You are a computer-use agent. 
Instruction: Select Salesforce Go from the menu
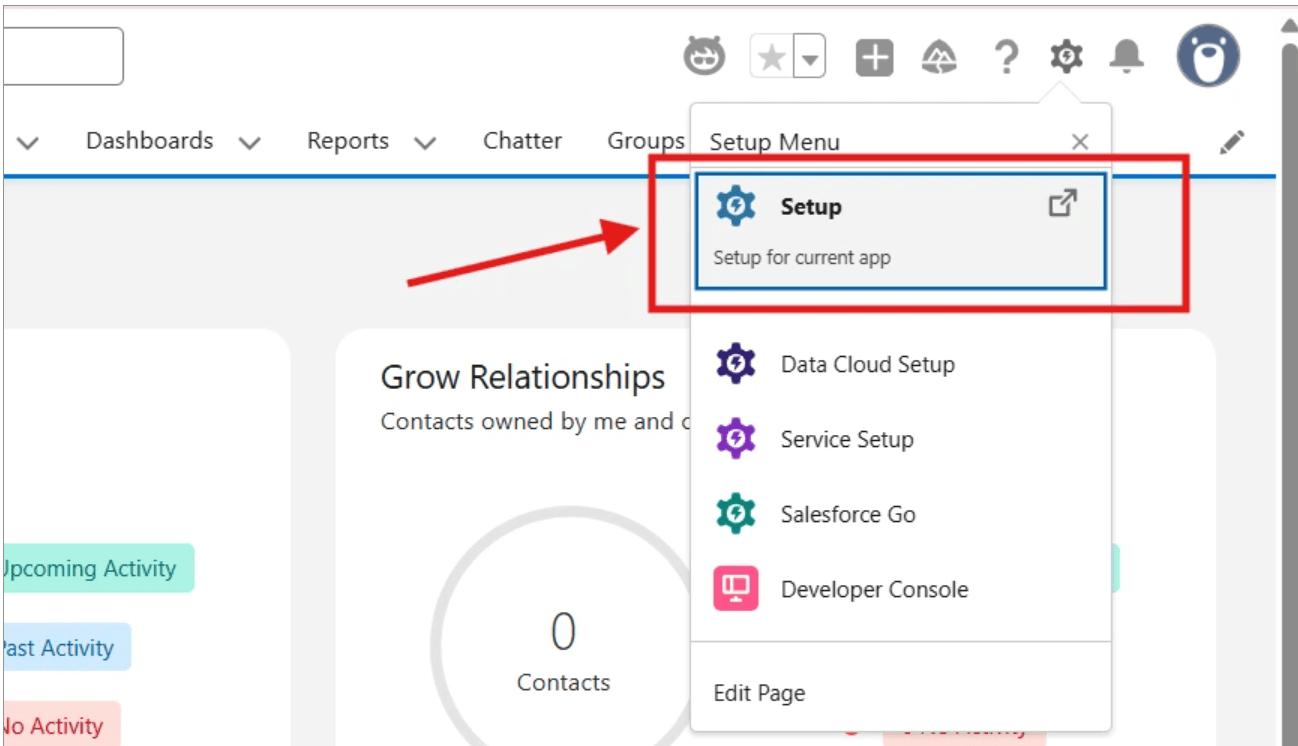pos(847,514)
